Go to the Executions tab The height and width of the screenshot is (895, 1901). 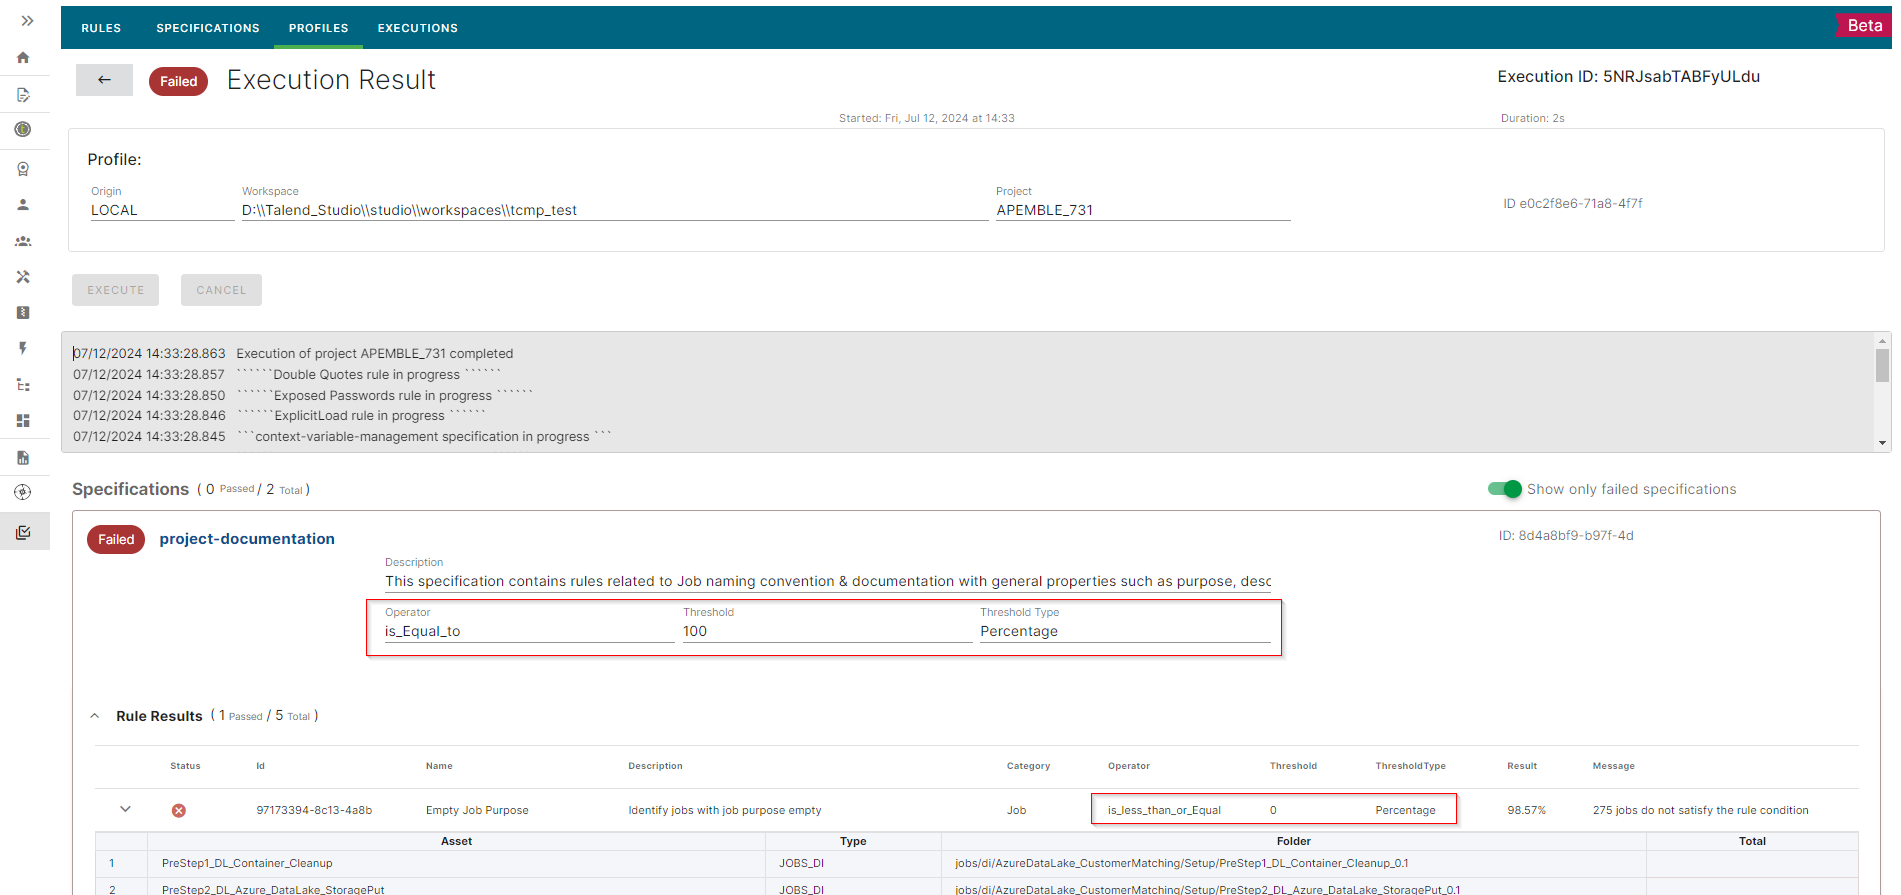pos(417,28)
